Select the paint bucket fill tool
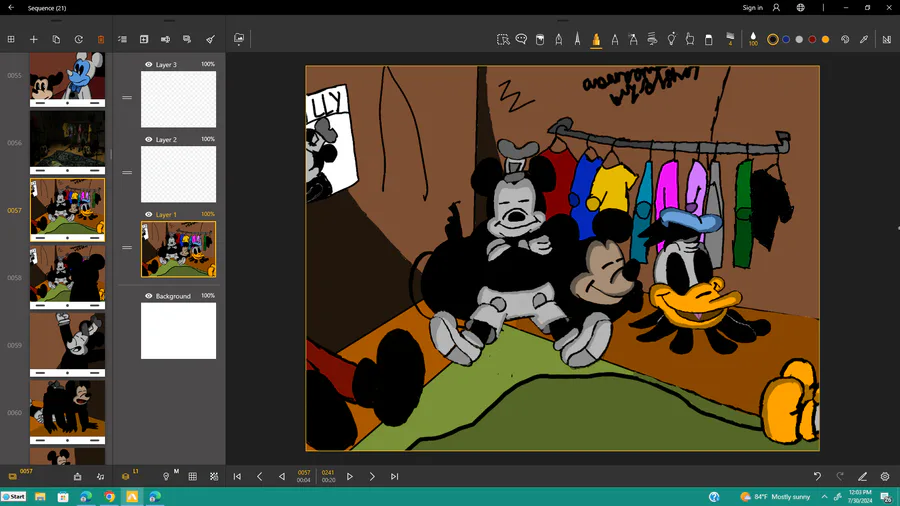Image resolution: width=900 pixels, height=506 pixels. (x=540, y=40)
